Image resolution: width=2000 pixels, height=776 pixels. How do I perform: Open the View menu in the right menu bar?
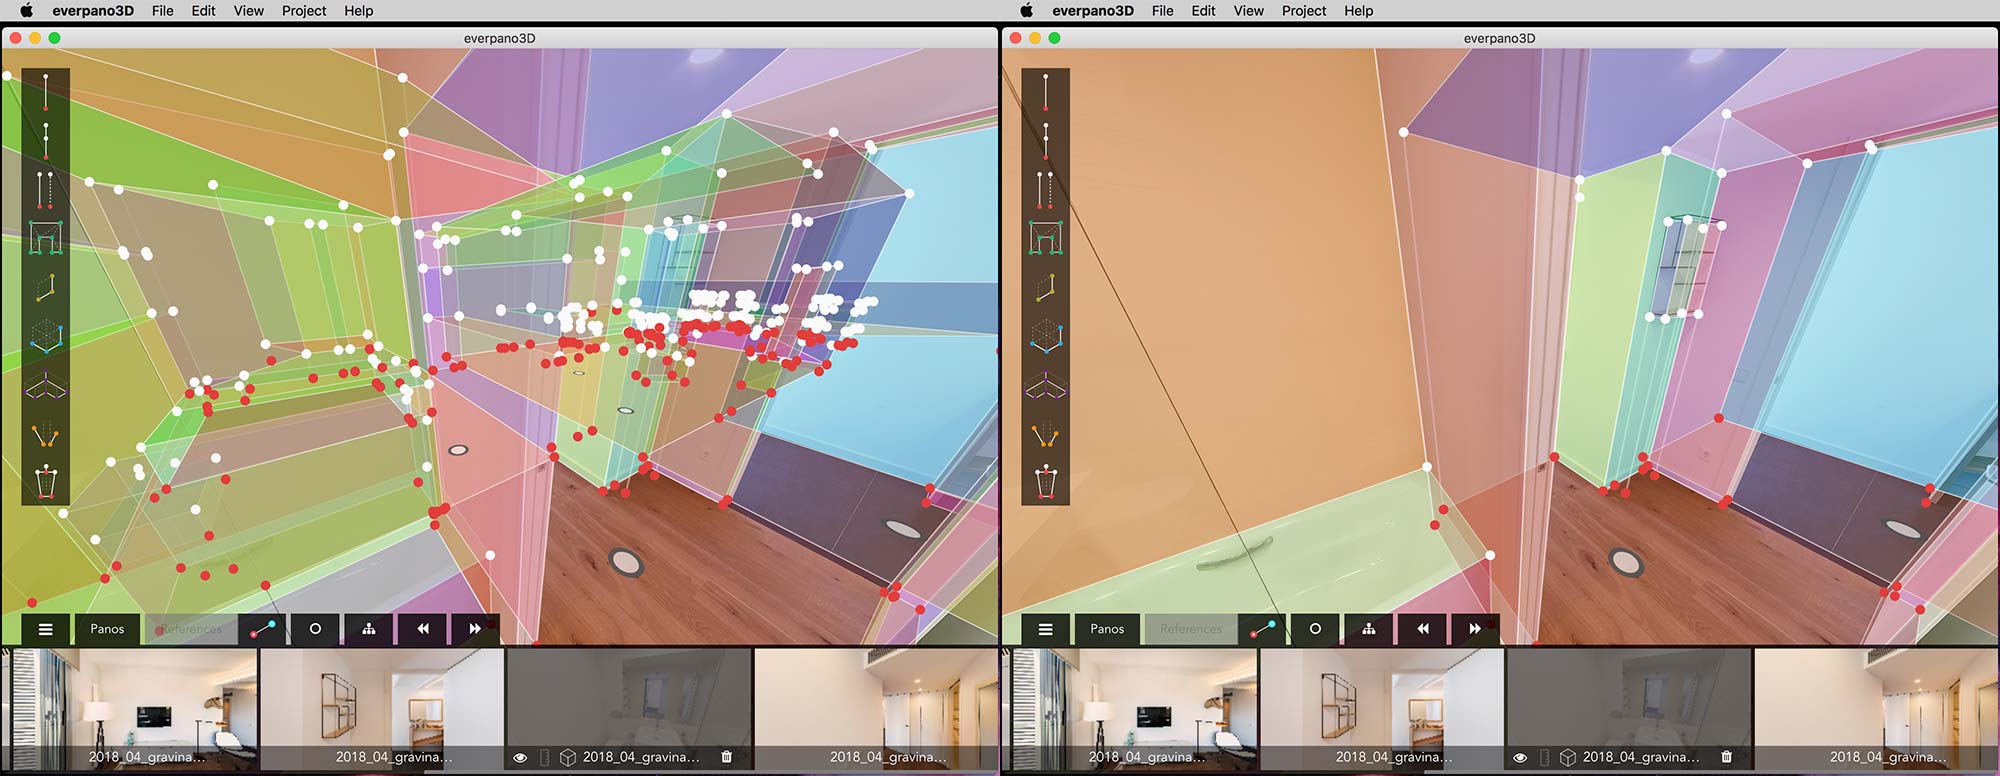[1248, 11]
